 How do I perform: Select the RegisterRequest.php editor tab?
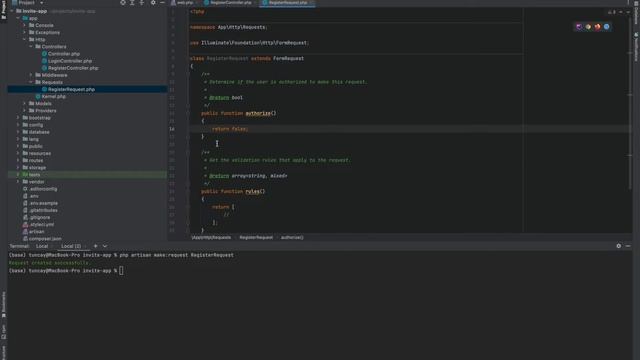coord(287,2)
